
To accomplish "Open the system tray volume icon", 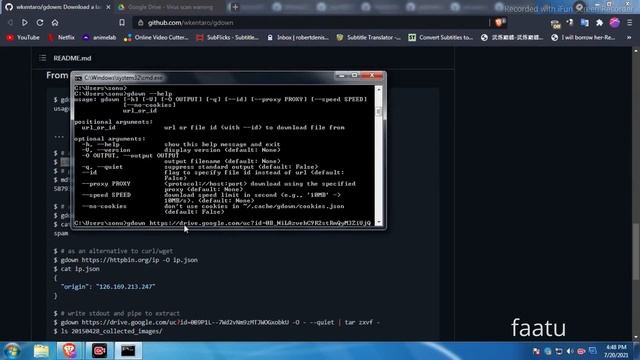I will (x=570, y=351).
